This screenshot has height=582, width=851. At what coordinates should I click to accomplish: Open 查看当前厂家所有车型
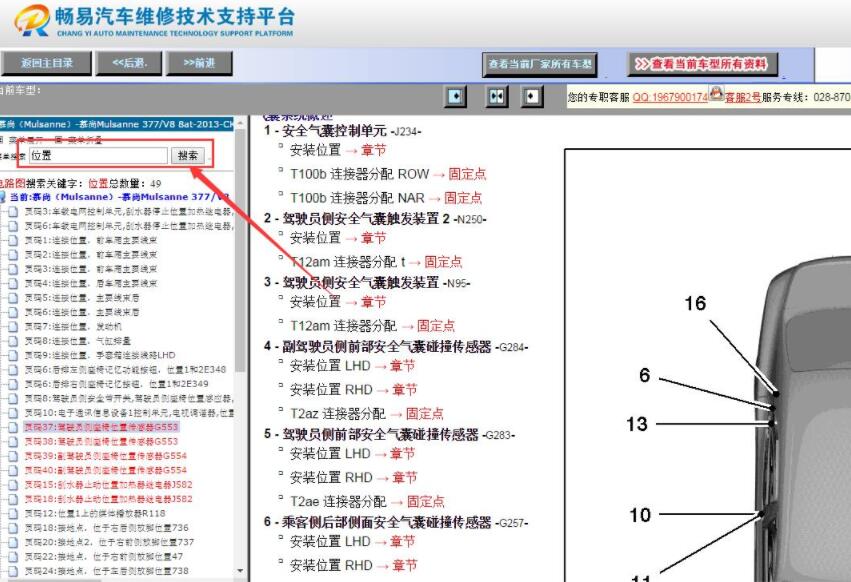540,64
